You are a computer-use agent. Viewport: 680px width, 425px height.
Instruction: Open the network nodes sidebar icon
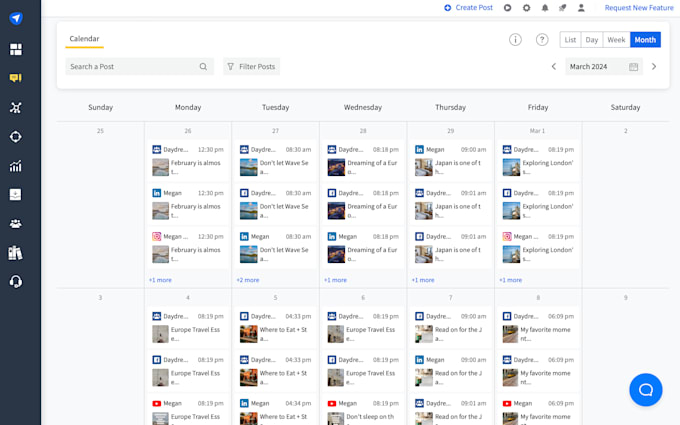pos(16,108)
